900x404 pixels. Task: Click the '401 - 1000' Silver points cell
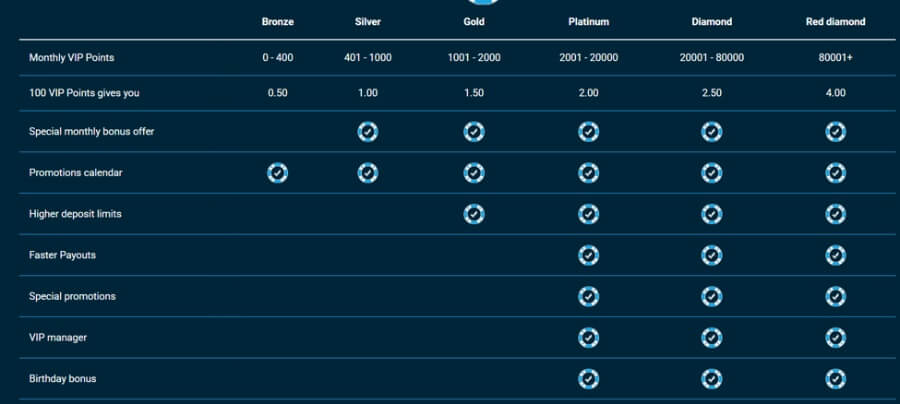[x=368, y=58]
